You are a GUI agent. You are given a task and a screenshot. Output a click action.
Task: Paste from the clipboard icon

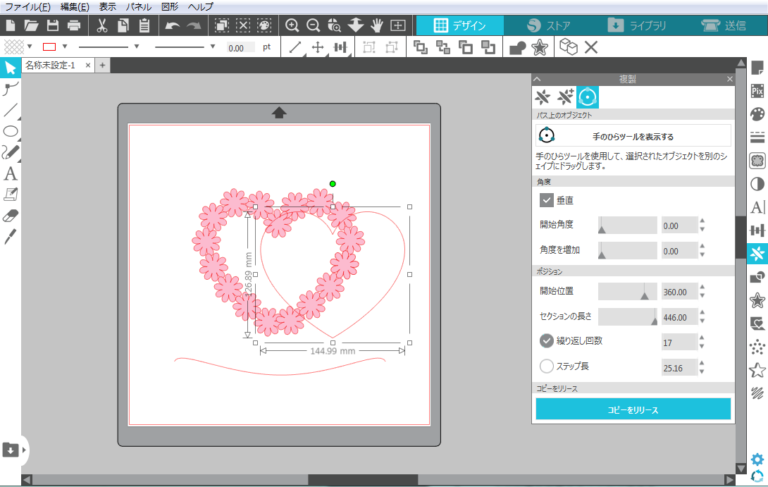(144, 25)
